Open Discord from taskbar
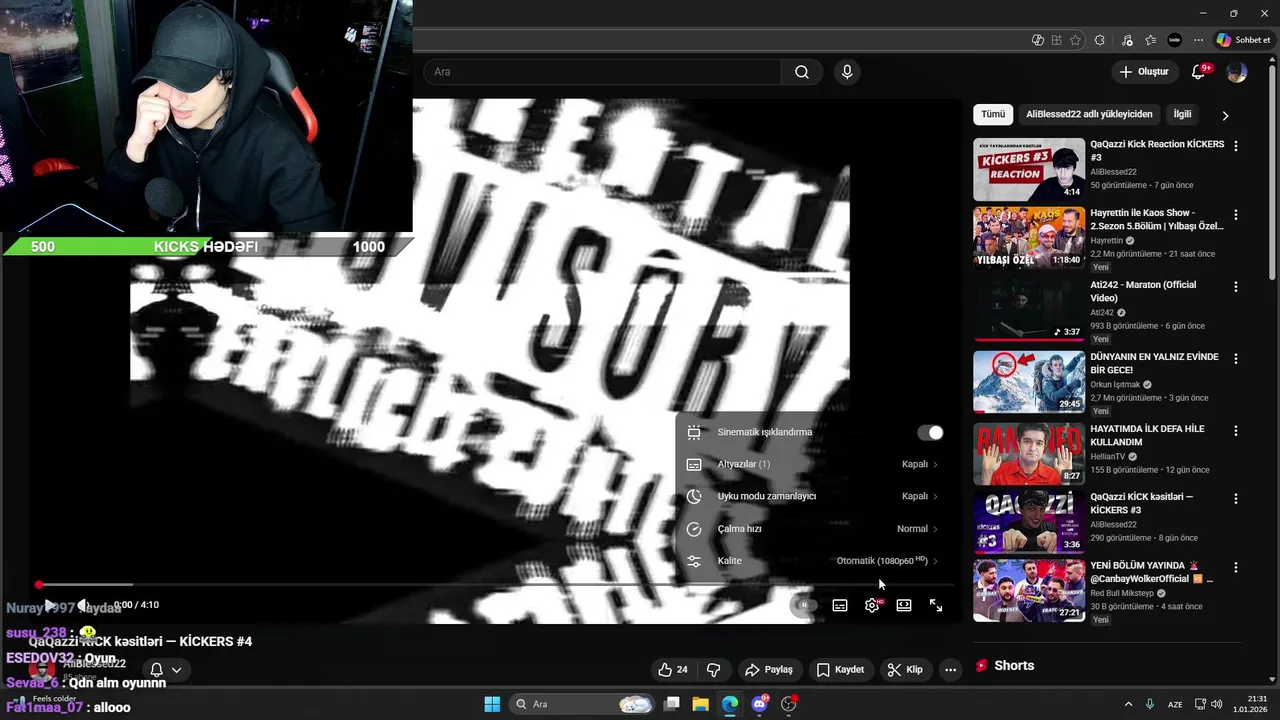Image resolution: width=1280 pixels, height=720 pixels. (759, 704)
